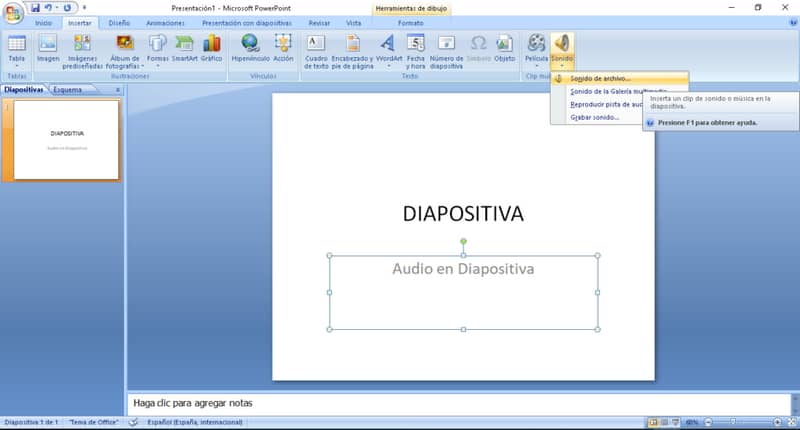The width and height of the screenshot is (800, 430).
Task: Click the DIAPOSITIVA title text on the slide
Action: pos(463,214)
